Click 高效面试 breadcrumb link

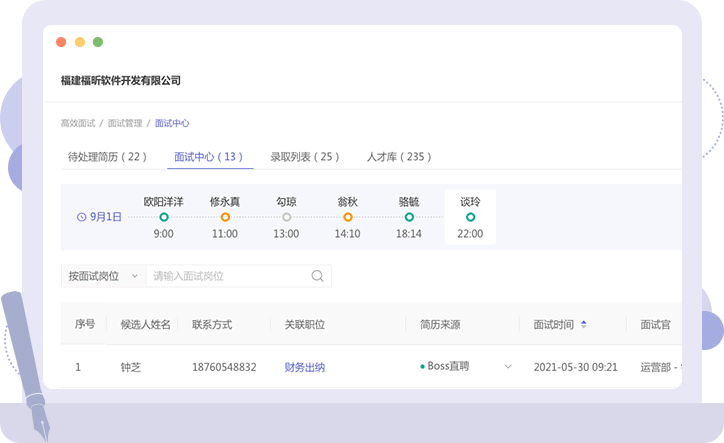point(78,123)
